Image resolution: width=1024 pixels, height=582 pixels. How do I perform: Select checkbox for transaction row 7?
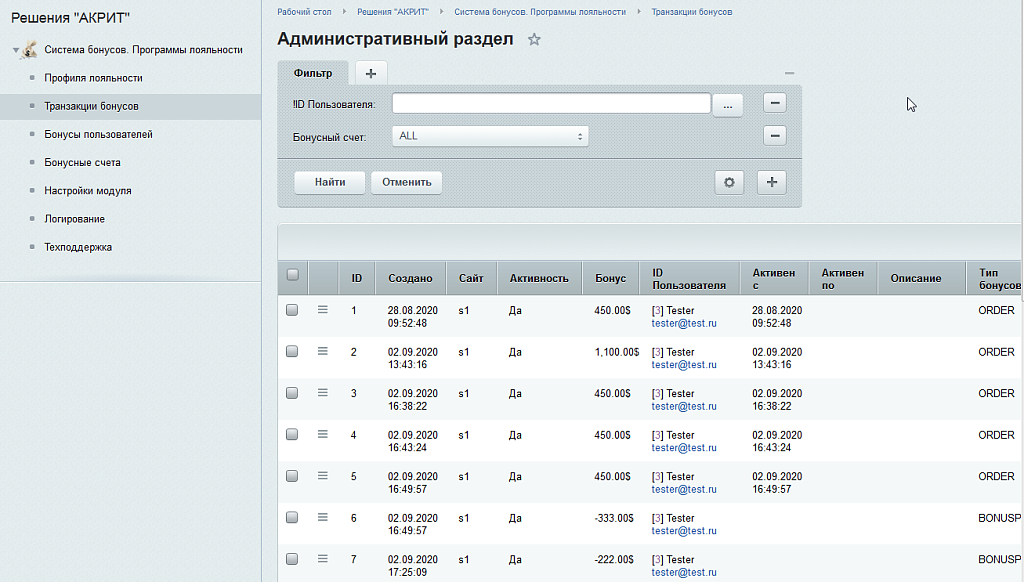[x=291, y=560]
